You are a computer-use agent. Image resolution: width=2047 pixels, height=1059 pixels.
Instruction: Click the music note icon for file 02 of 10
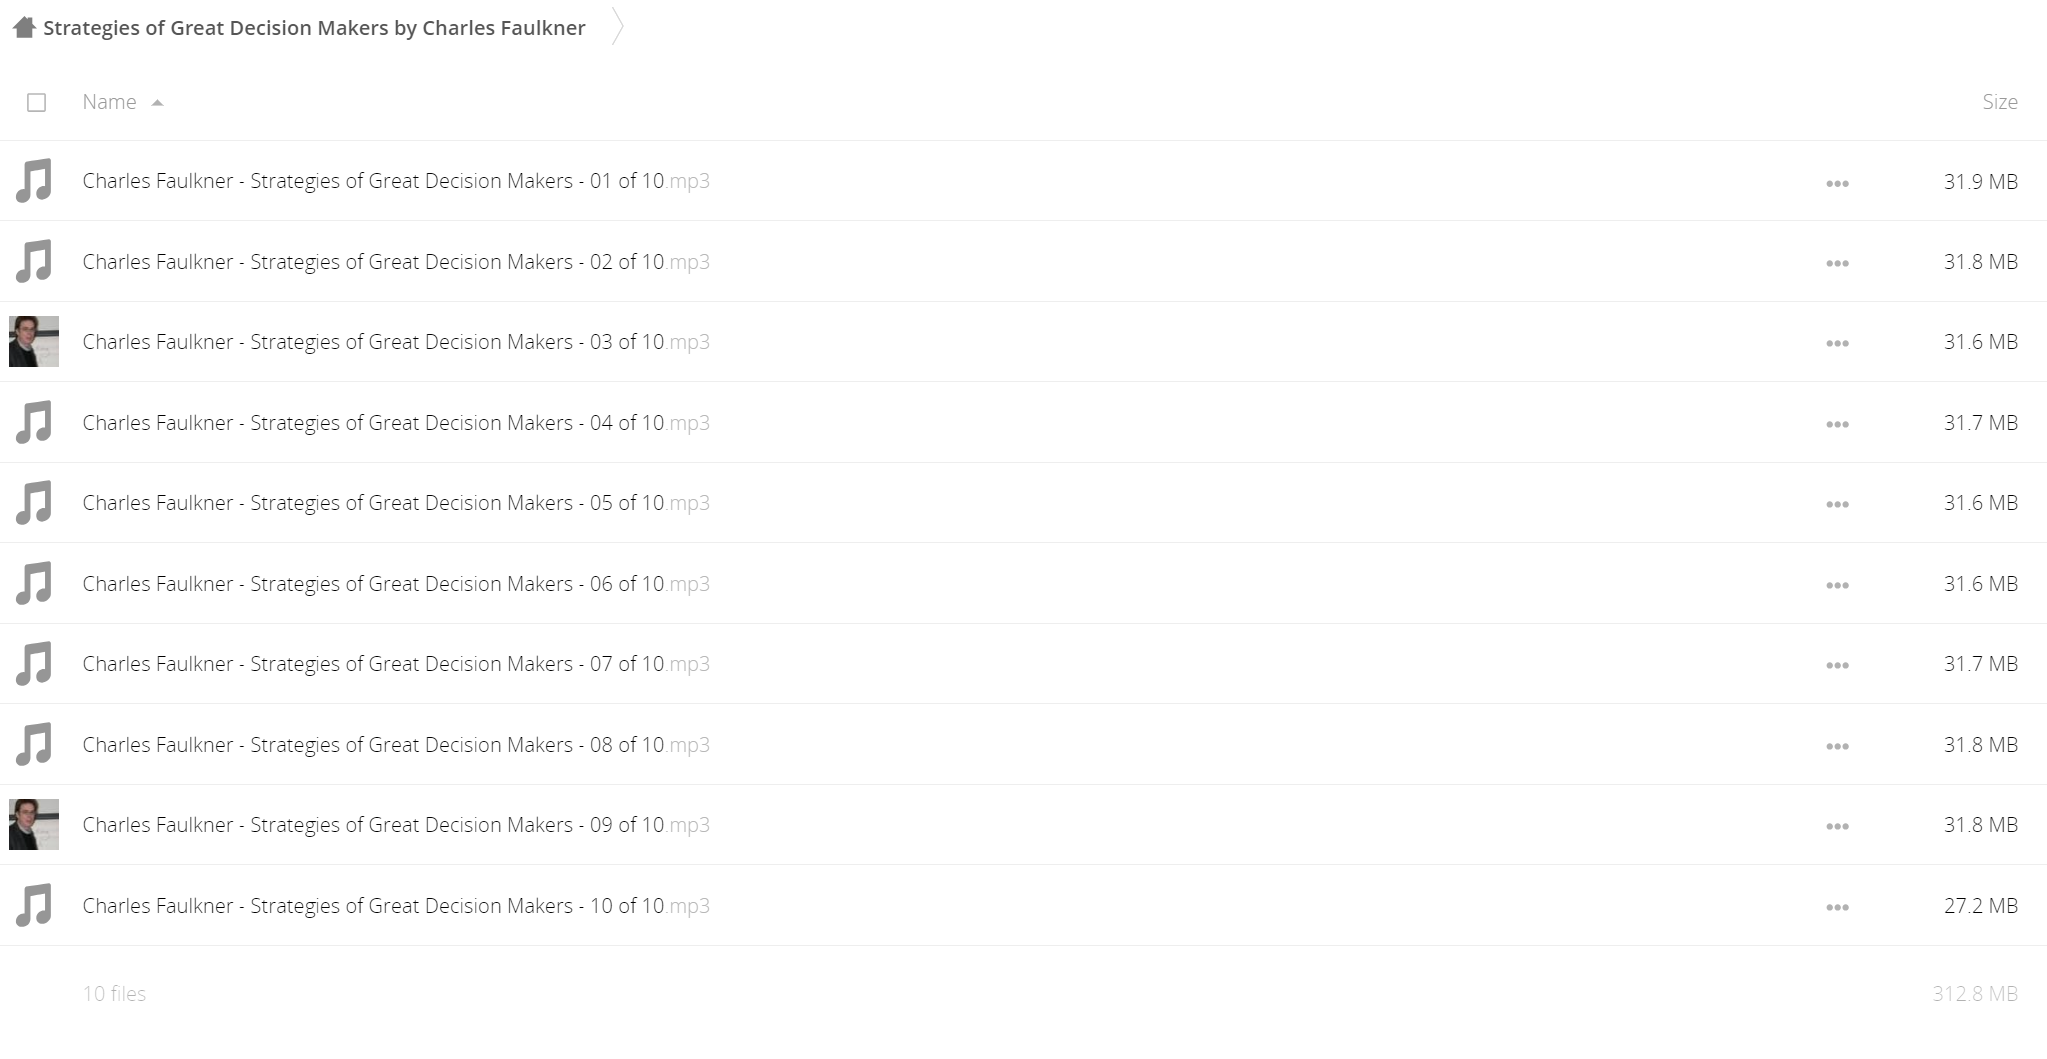[34, 261]
